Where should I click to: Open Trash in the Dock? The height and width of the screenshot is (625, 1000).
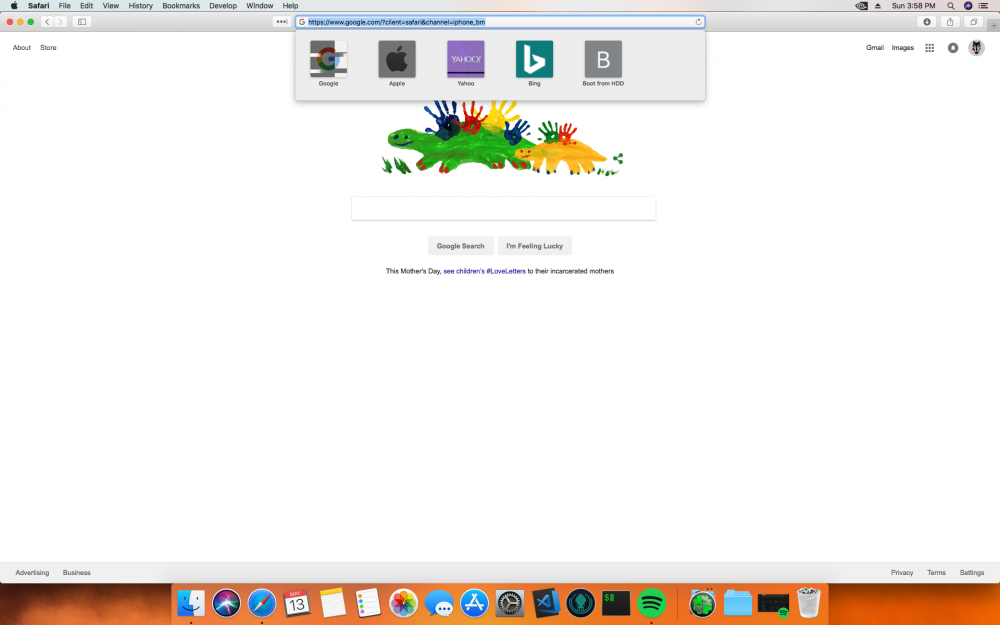[x=809, y=603]
